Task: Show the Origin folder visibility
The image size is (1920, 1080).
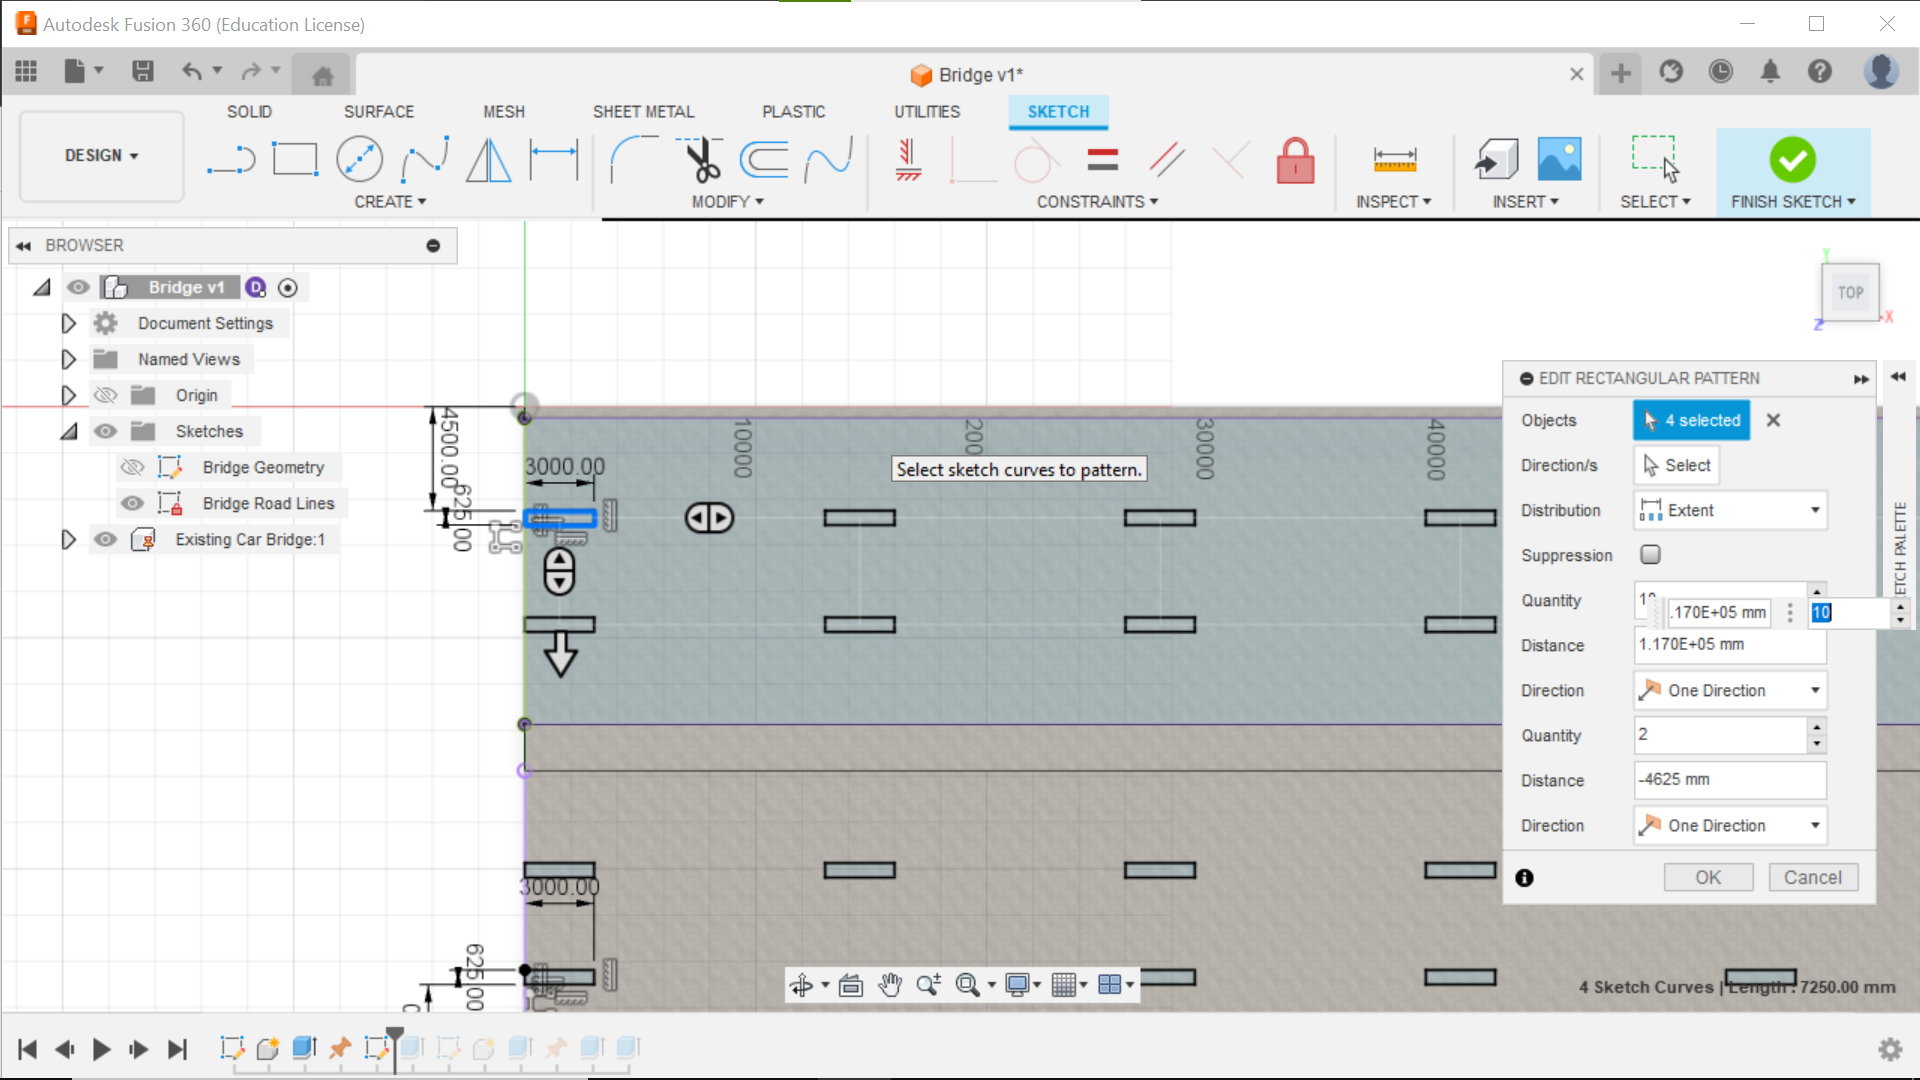Action: 105,395
